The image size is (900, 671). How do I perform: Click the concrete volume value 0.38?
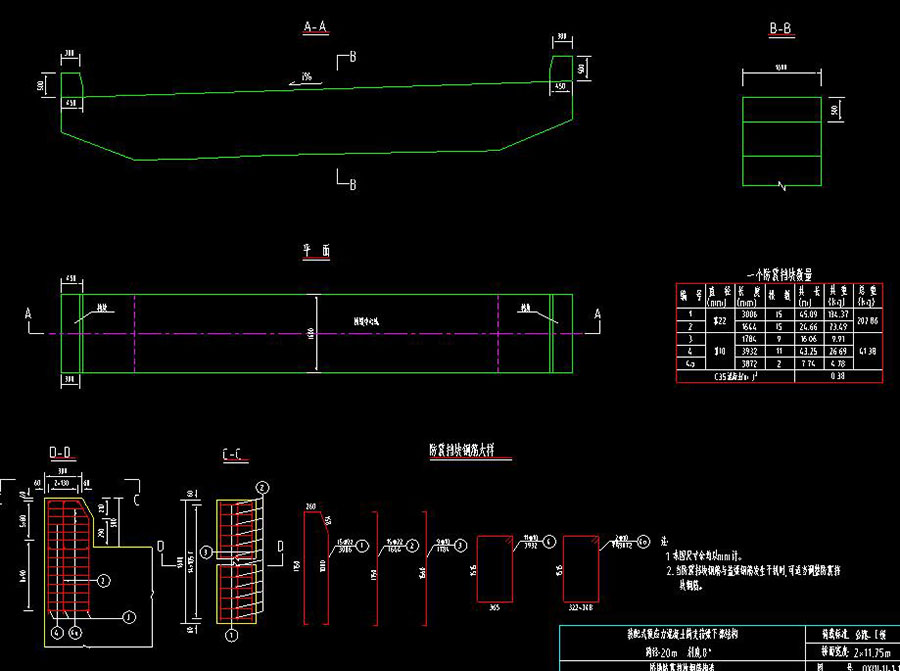pos(838,377)
